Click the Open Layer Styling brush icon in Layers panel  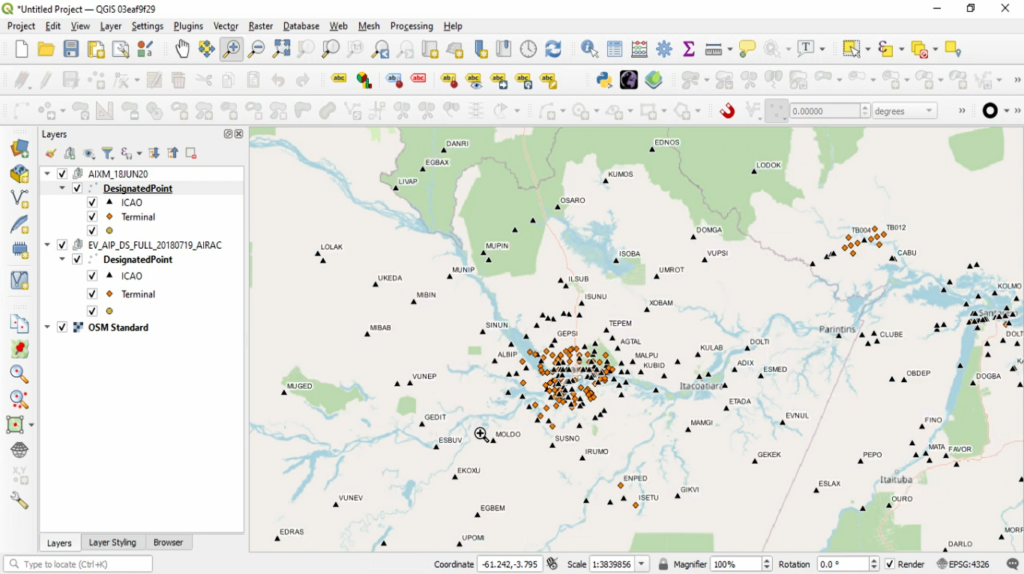[50, 153]
